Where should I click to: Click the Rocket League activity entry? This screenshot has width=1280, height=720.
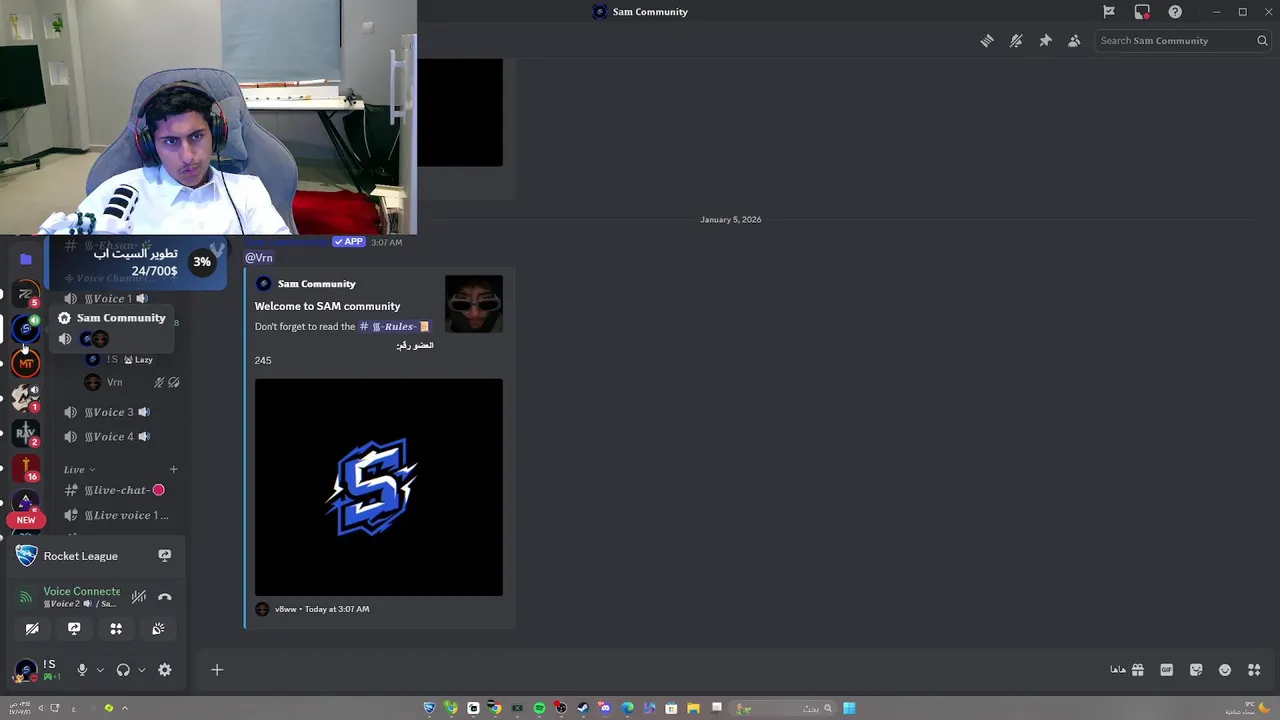81,556
